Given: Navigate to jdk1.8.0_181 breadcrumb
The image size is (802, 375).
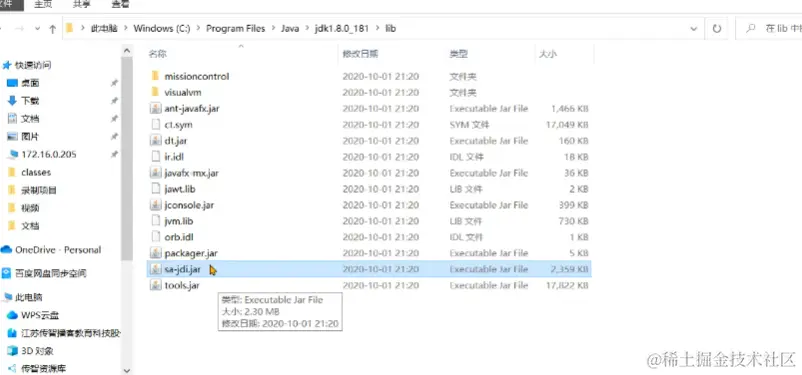Looking at the screenshot, I should pos(341,29).
